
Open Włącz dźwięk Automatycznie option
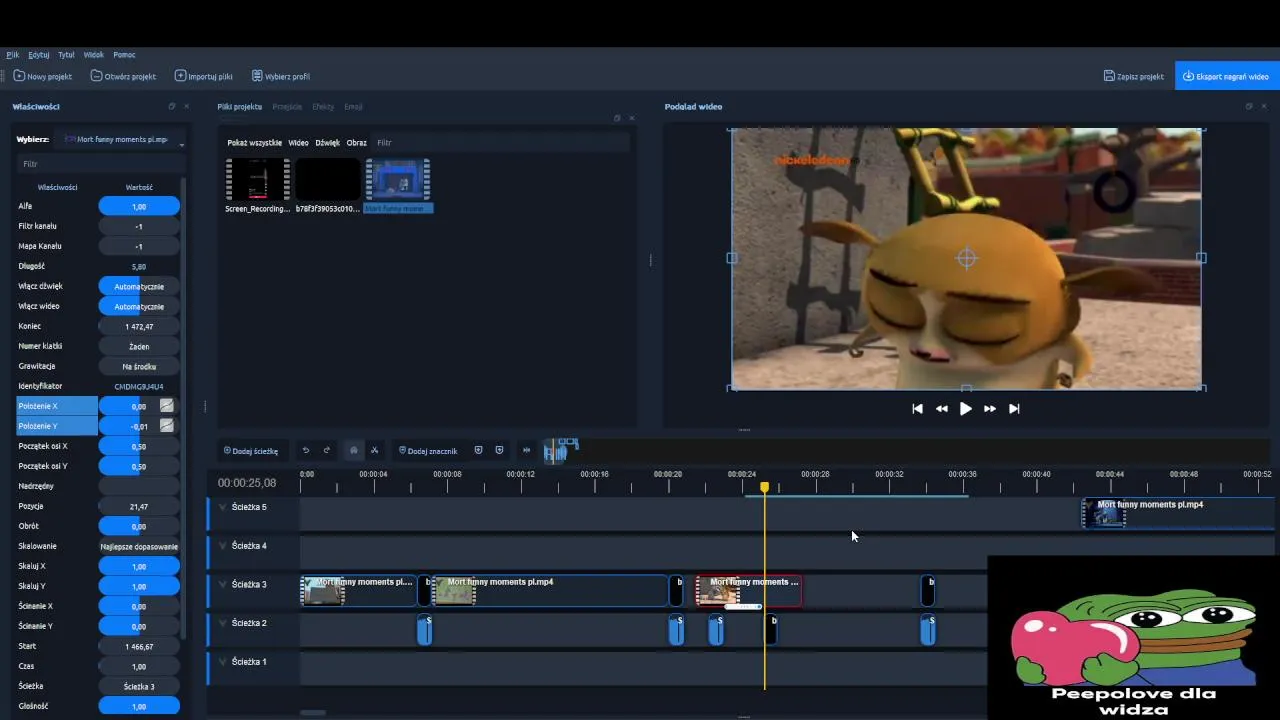click(139, 286)
